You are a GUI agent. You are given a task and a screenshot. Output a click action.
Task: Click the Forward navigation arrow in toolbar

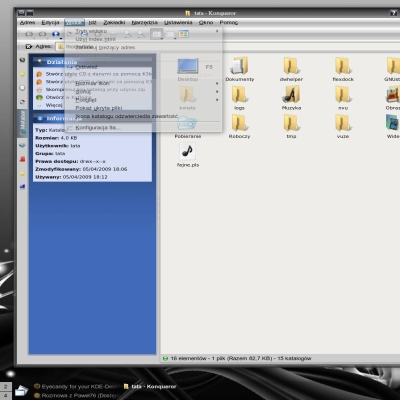pos(42,34)
